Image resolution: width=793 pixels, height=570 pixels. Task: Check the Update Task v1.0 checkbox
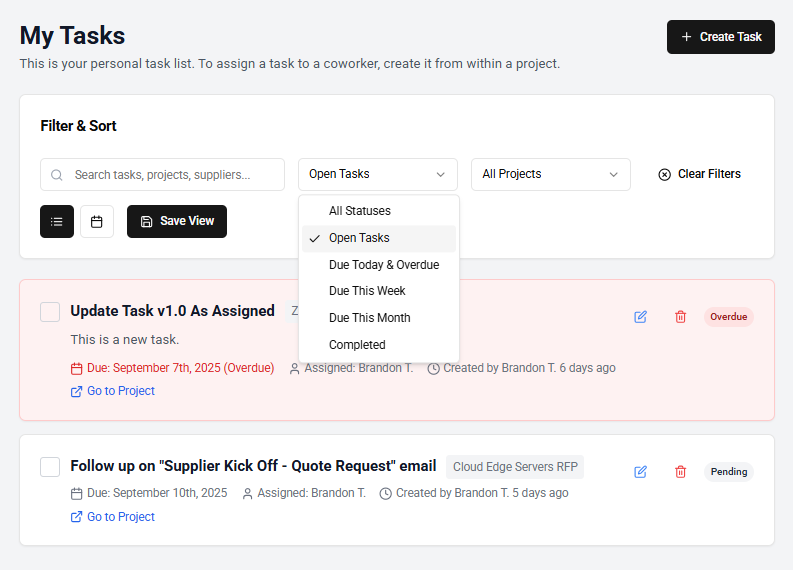pyautogui.click(x=50, y=312)
